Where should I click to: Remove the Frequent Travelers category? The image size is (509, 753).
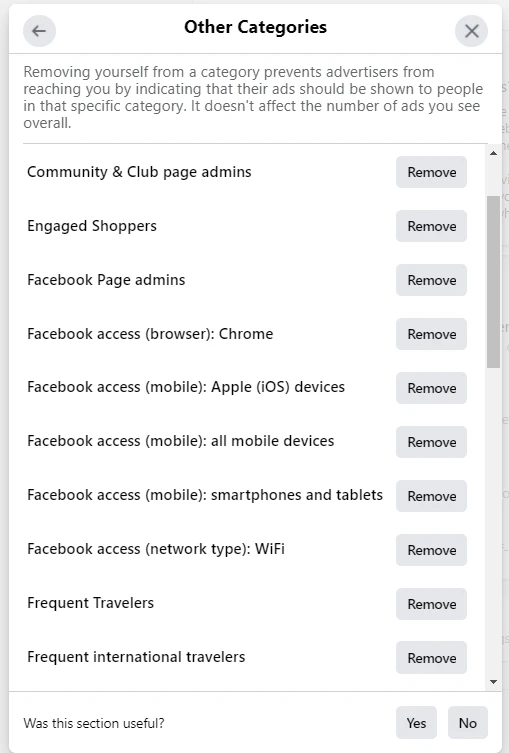click(x=431, y=604)
